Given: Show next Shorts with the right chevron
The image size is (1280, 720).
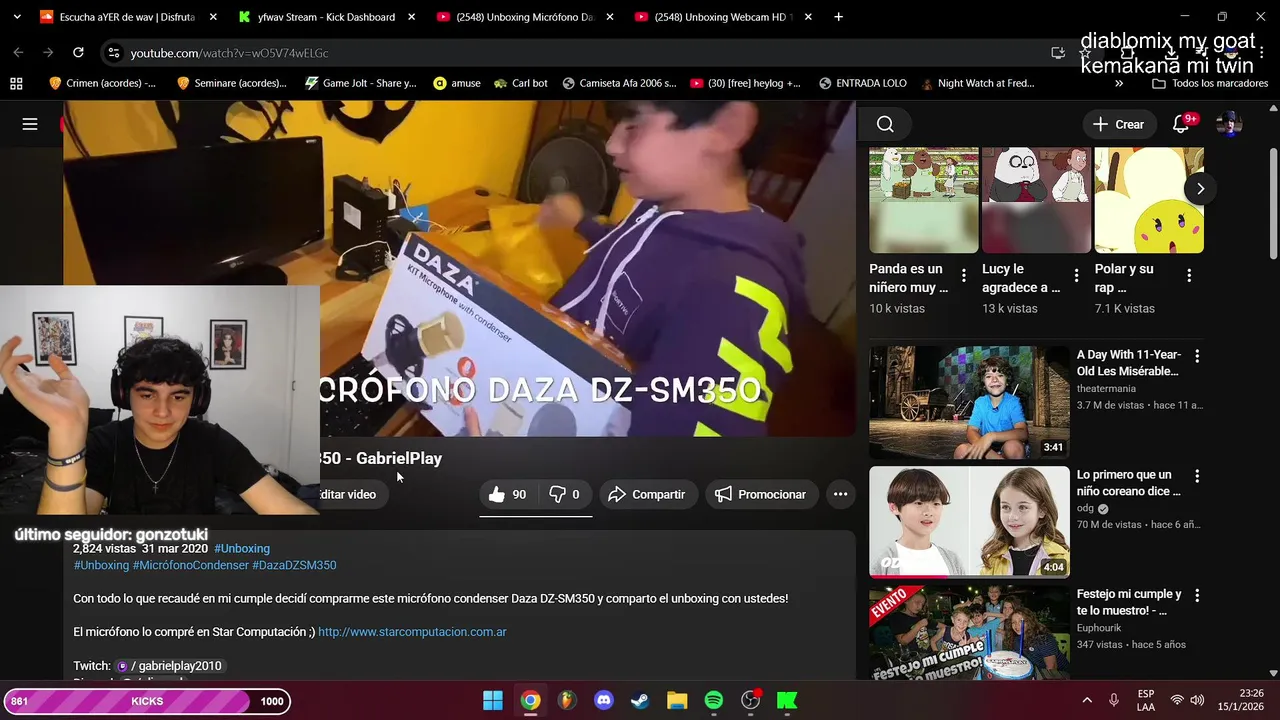Looking at the screenshot, I should coord(1200,188).
